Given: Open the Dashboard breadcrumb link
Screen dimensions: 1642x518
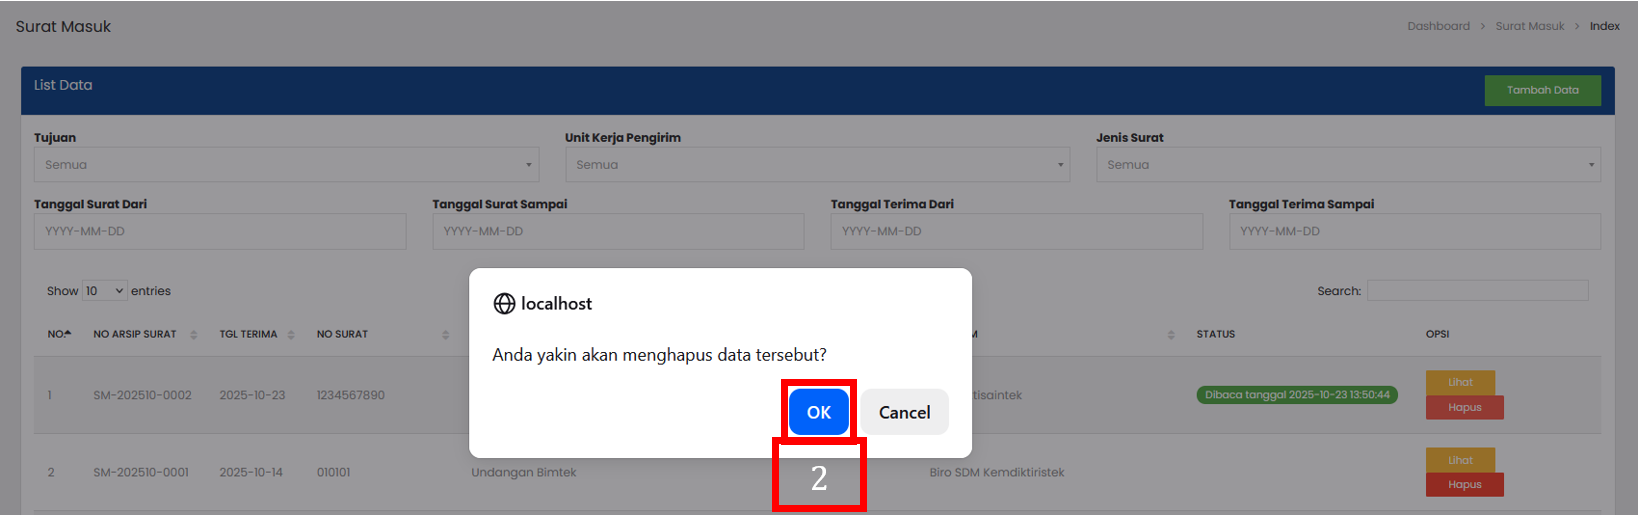Looking at the screenshot, I should 1437,26.
